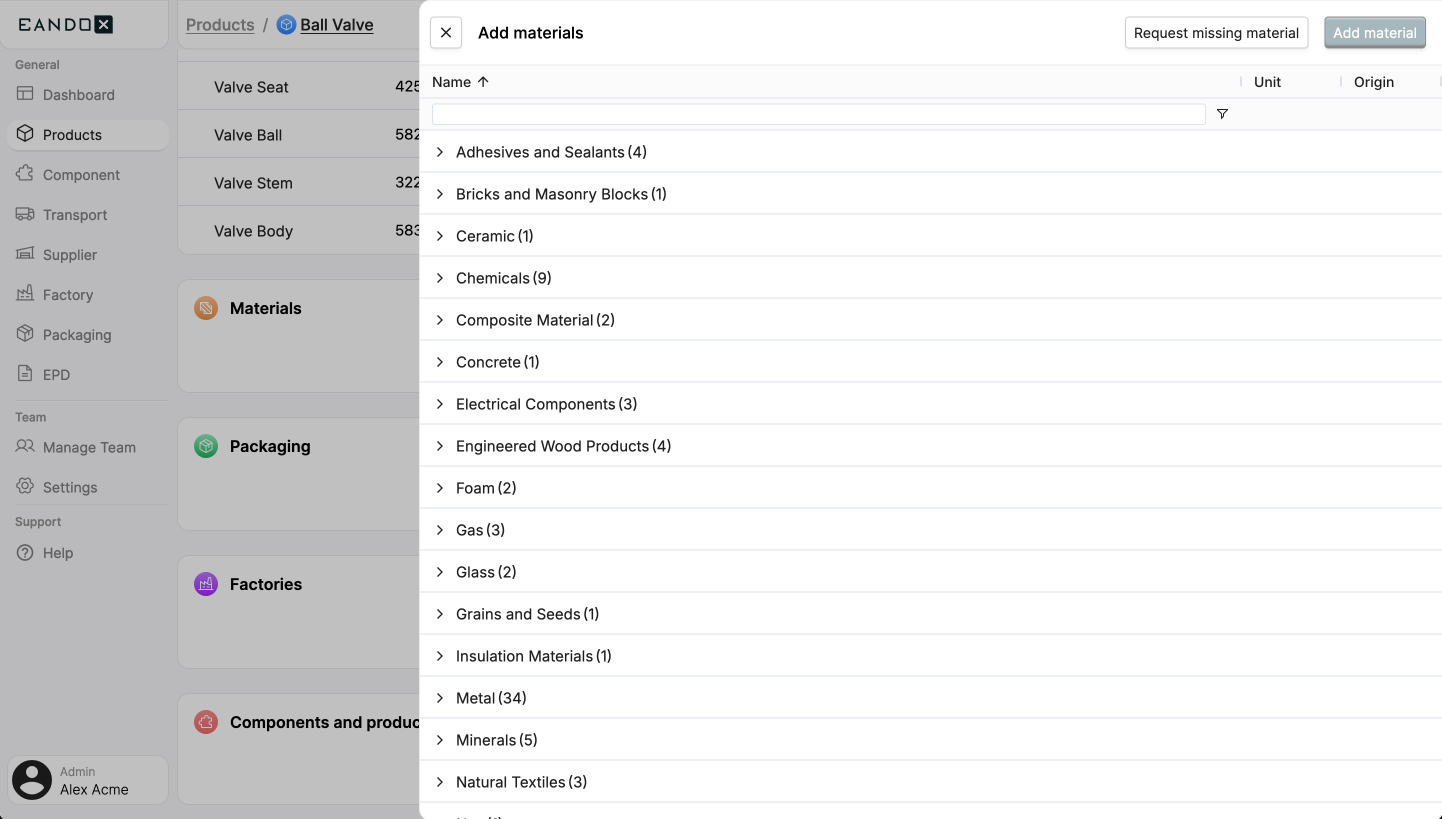This screenshot has height=819, width=1442.
Task: Expand the Adhesives and Sealants group
Action: tap(440, 152)
